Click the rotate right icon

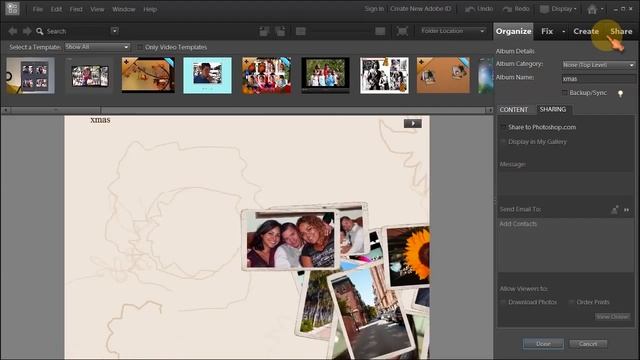pos(280,31)
